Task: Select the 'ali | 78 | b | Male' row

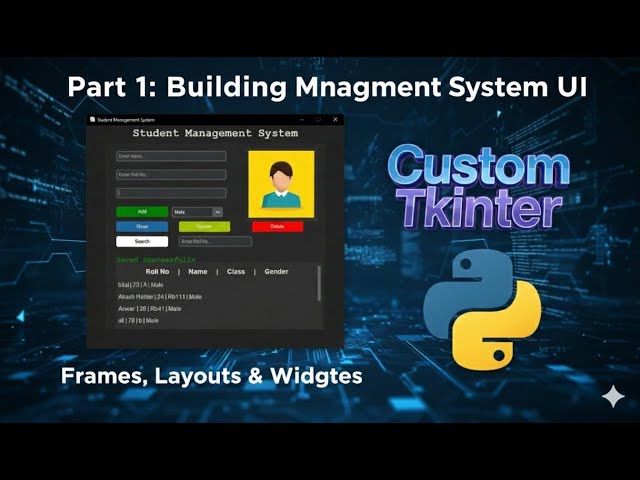Action: (138, 320)
